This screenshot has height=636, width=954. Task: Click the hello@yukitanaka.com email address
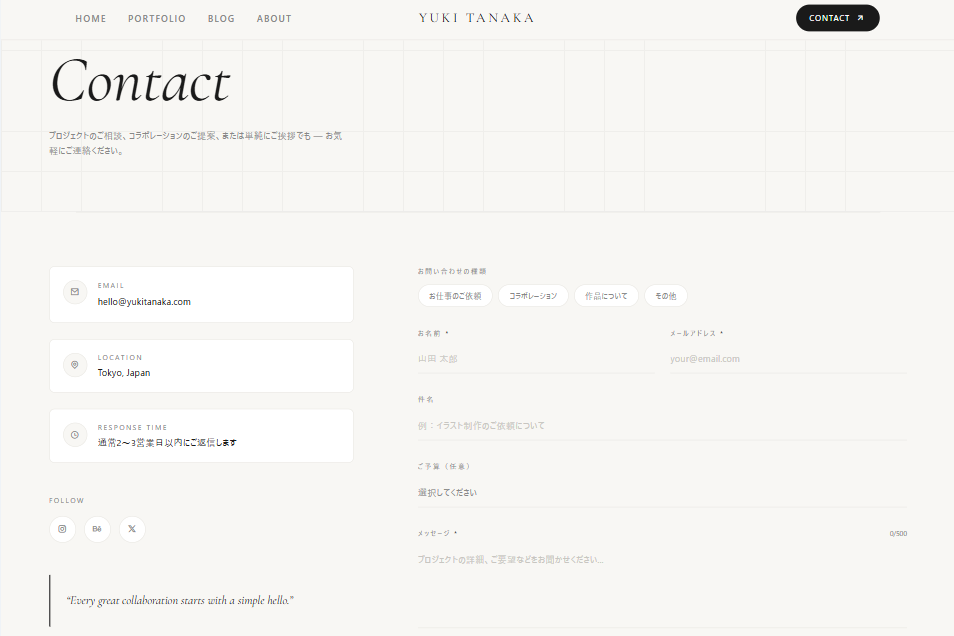(x=144, y=302)
